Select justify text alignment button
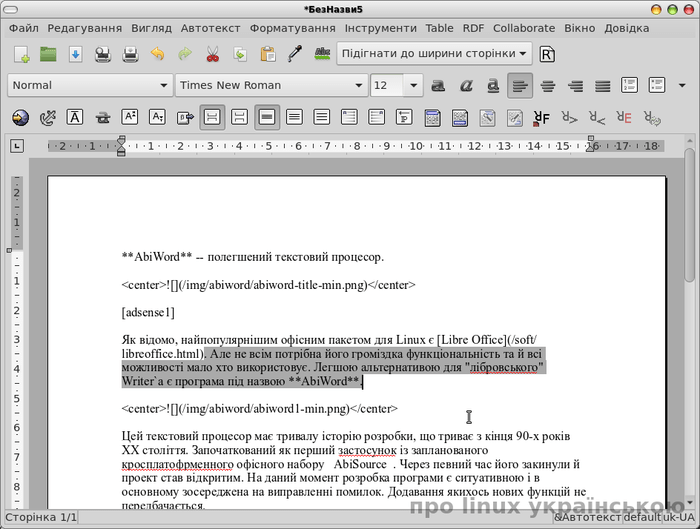 coord(603,85)
